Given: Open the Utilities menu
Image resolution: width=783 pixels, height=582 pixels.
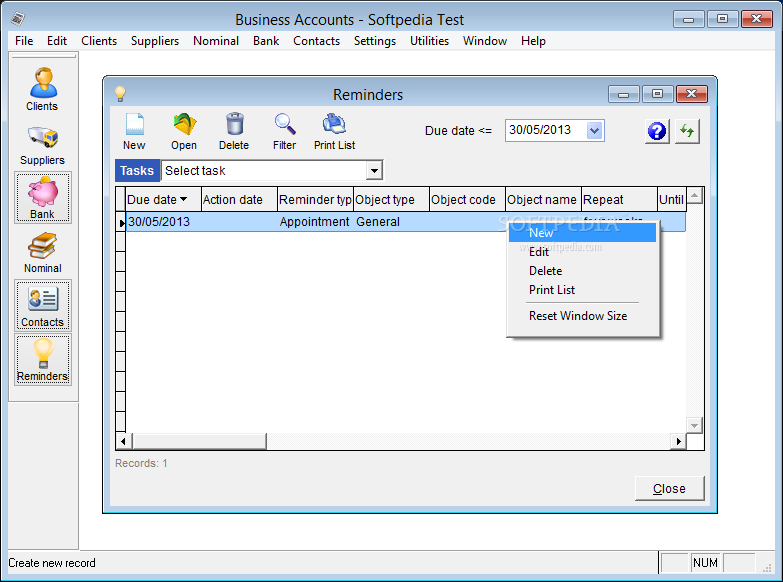Looking at the screenshot, I should coord(429,41).
